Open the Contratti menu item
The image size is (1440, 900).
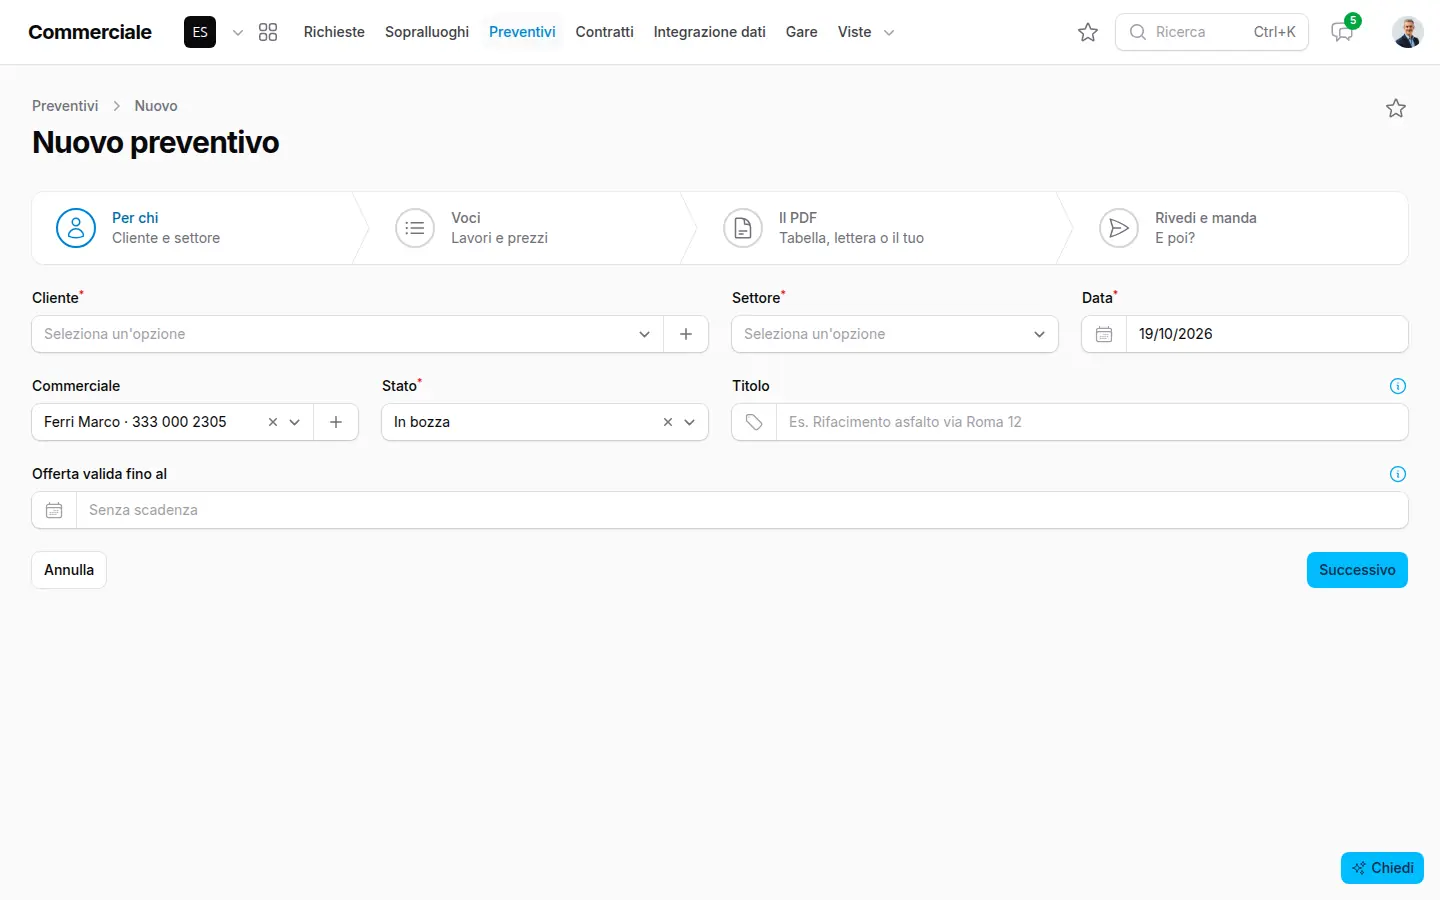click(604, 32)
